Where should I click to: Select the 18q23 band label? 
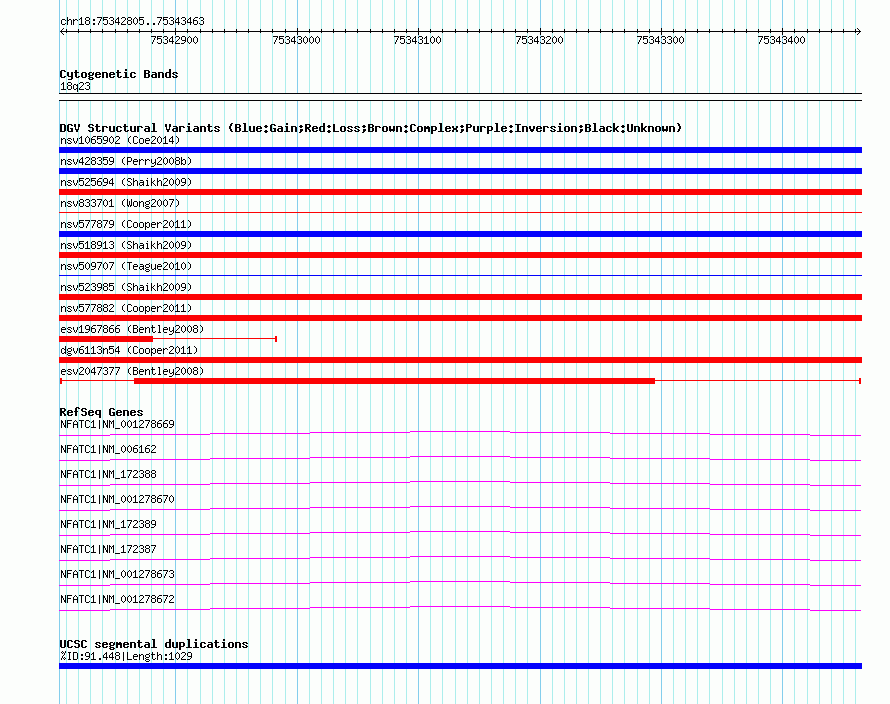coord(75,86)
